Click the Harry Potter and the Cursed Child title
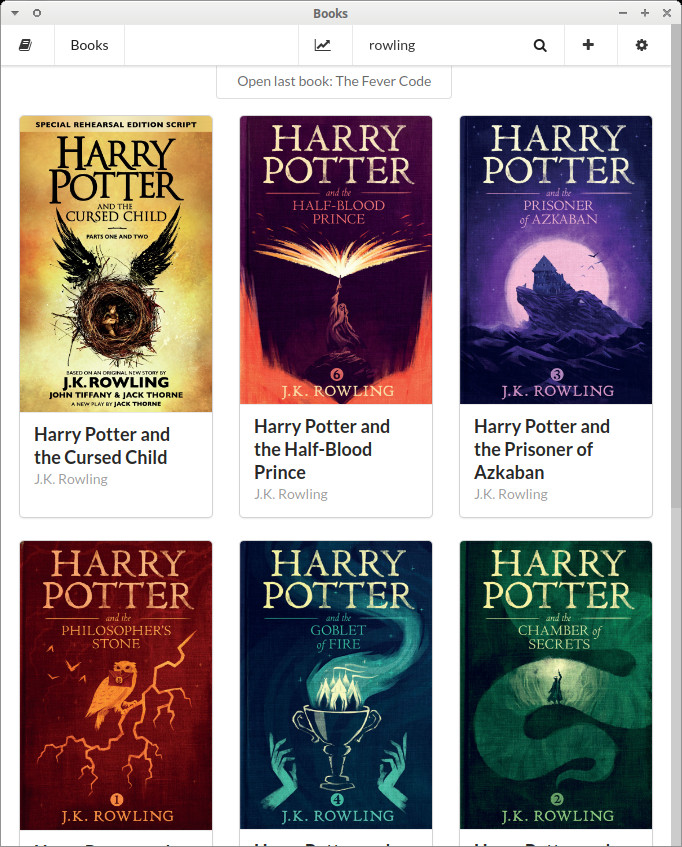The image size is (682, 847). pos(102,446)
